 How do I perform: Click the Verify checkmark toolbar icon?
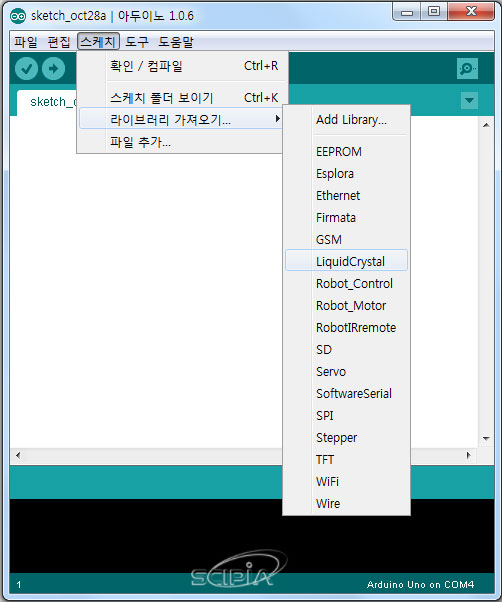[x=26, y=69]
